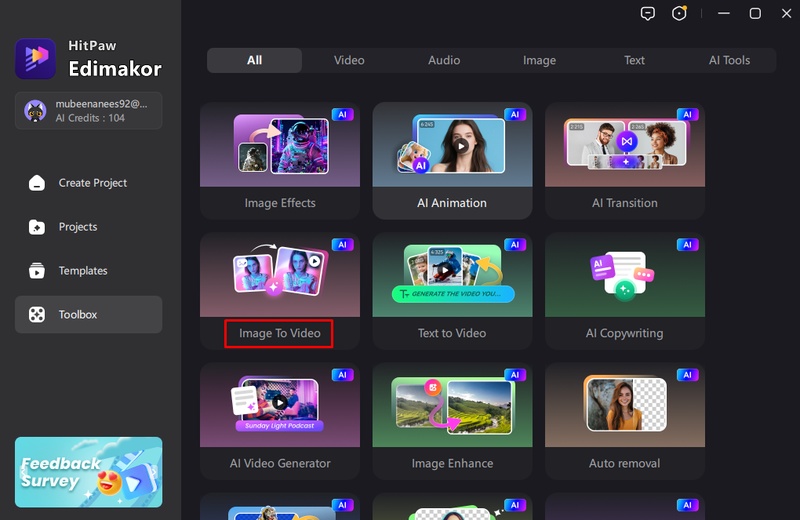
Task: Maximize the Edimakor window
Action: (755, 13)
